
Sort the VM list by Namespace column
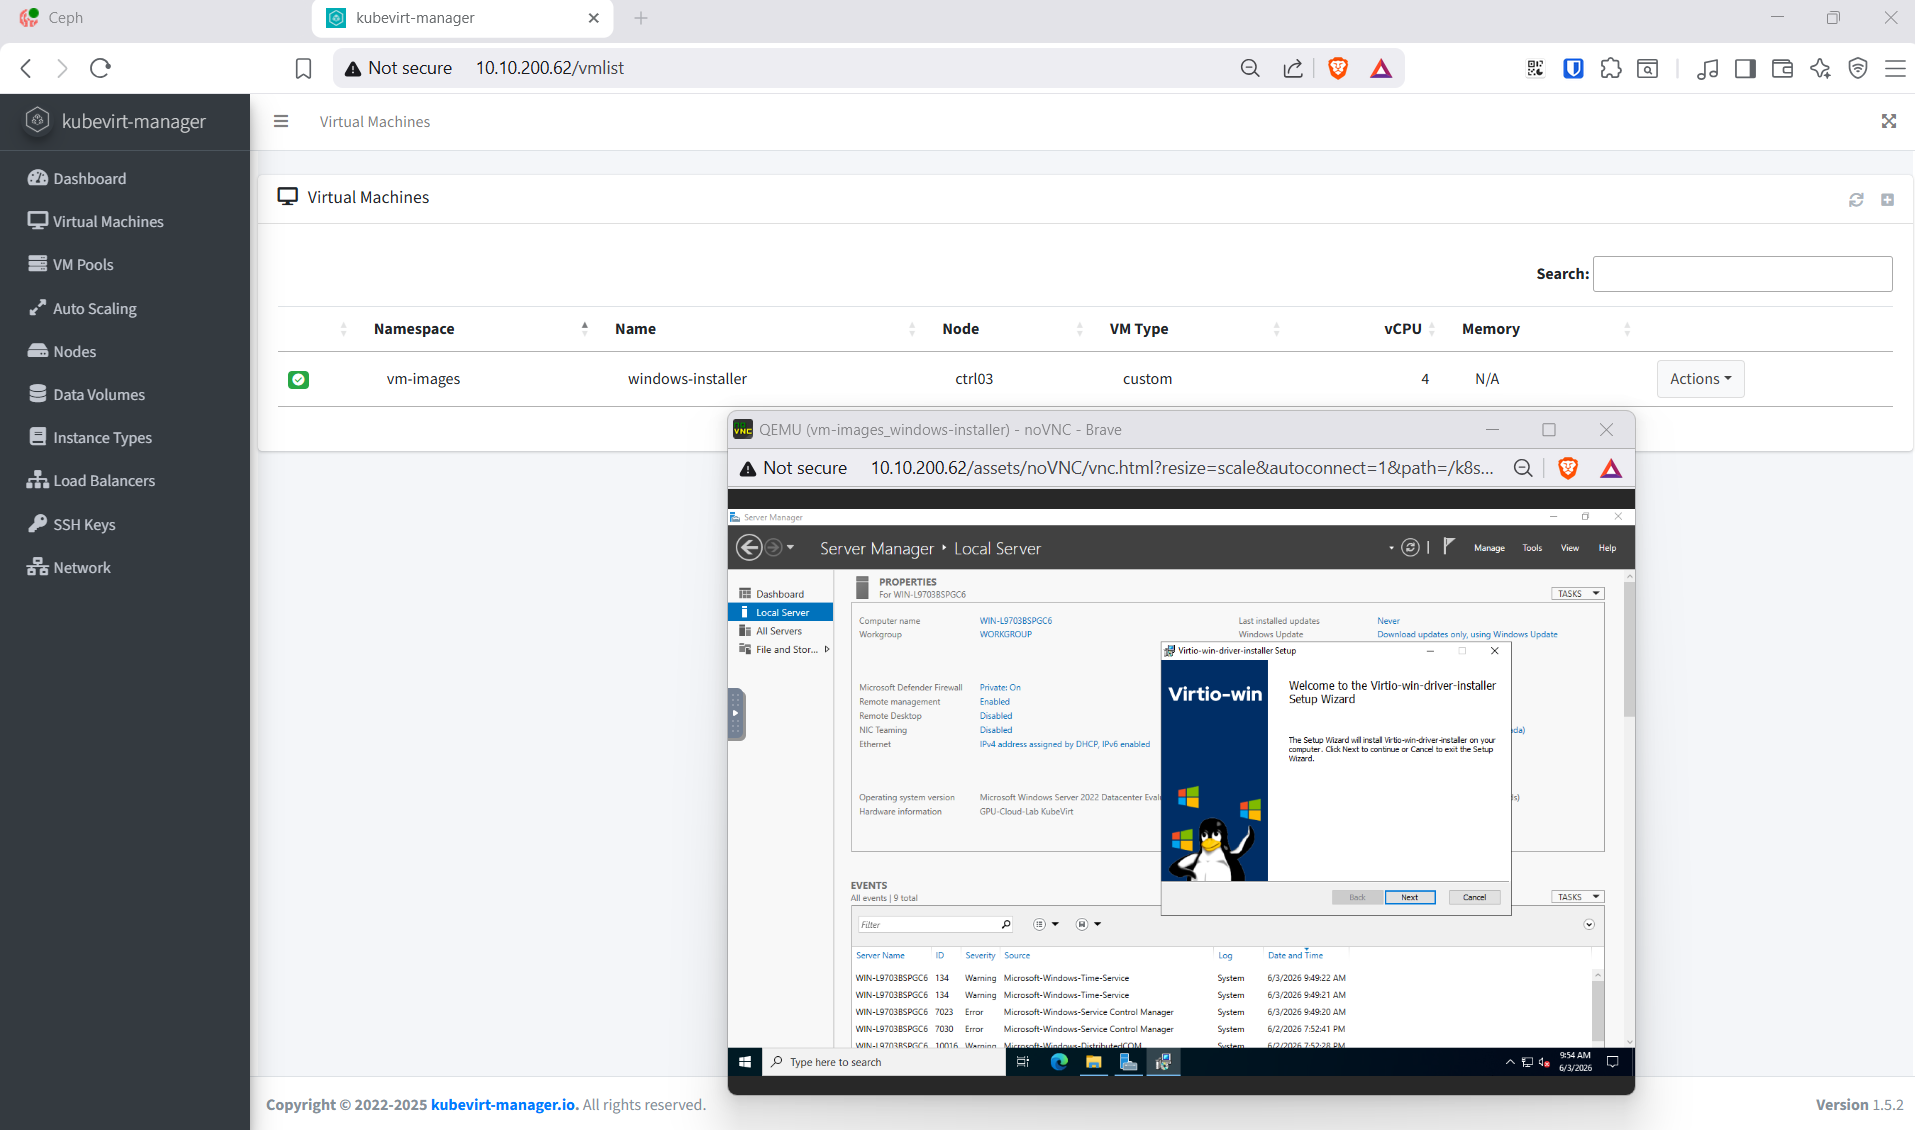coord(413,329)
